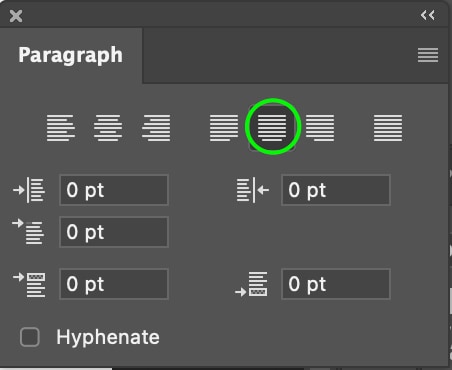Click the Right indent icon

(253, 190)
